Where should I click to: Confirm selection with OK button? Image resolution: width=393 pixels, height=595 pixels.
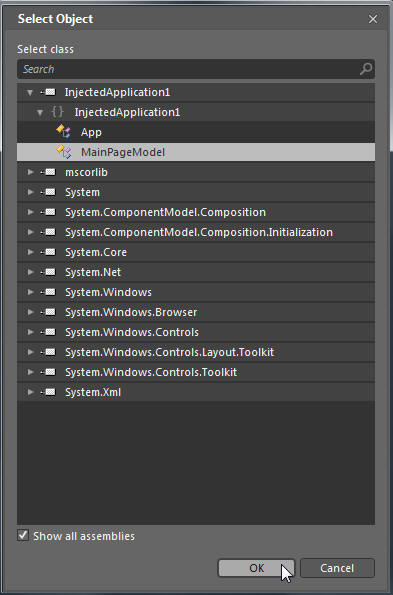coord(256,568)
